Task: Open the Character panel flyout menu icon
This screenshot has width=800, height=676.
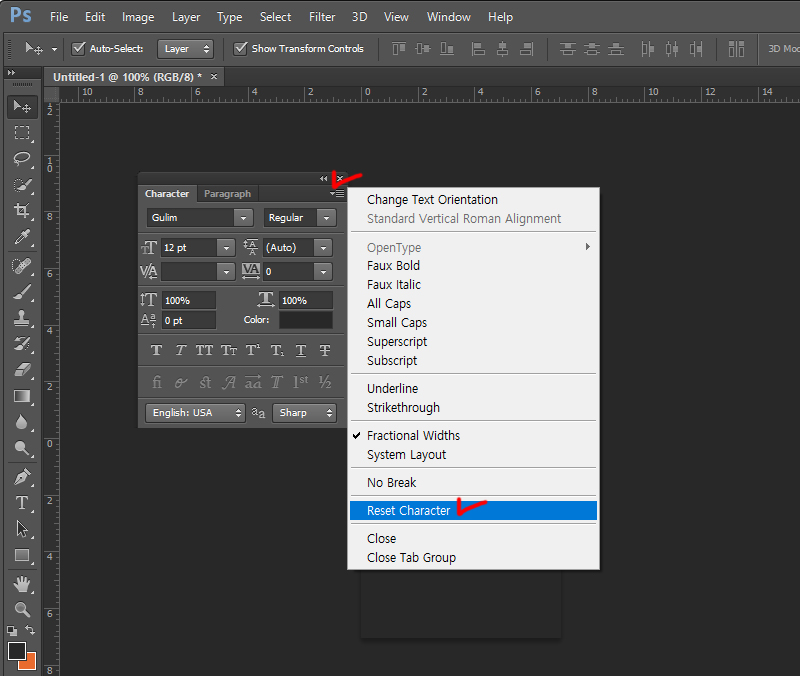Action: coord(337,194)
